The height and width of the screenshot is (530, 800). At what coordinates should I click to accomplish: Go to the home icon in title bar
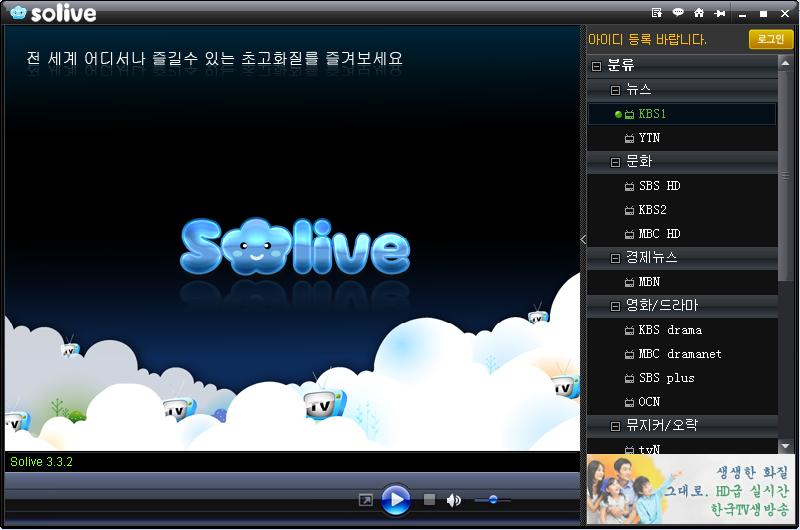(x=699, y=13)
